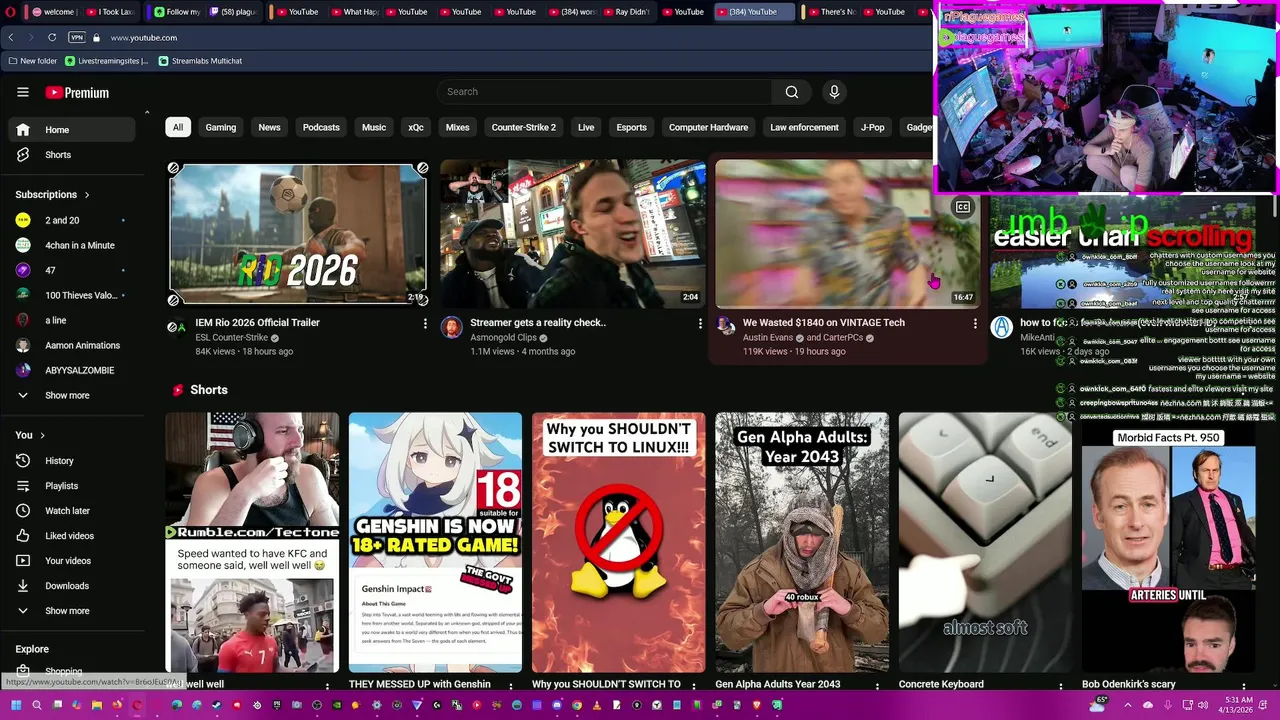The height and width of the screenshot is (720, 1280).
Task: Click the VPN badge in address bar
Action: click(77, 37)
